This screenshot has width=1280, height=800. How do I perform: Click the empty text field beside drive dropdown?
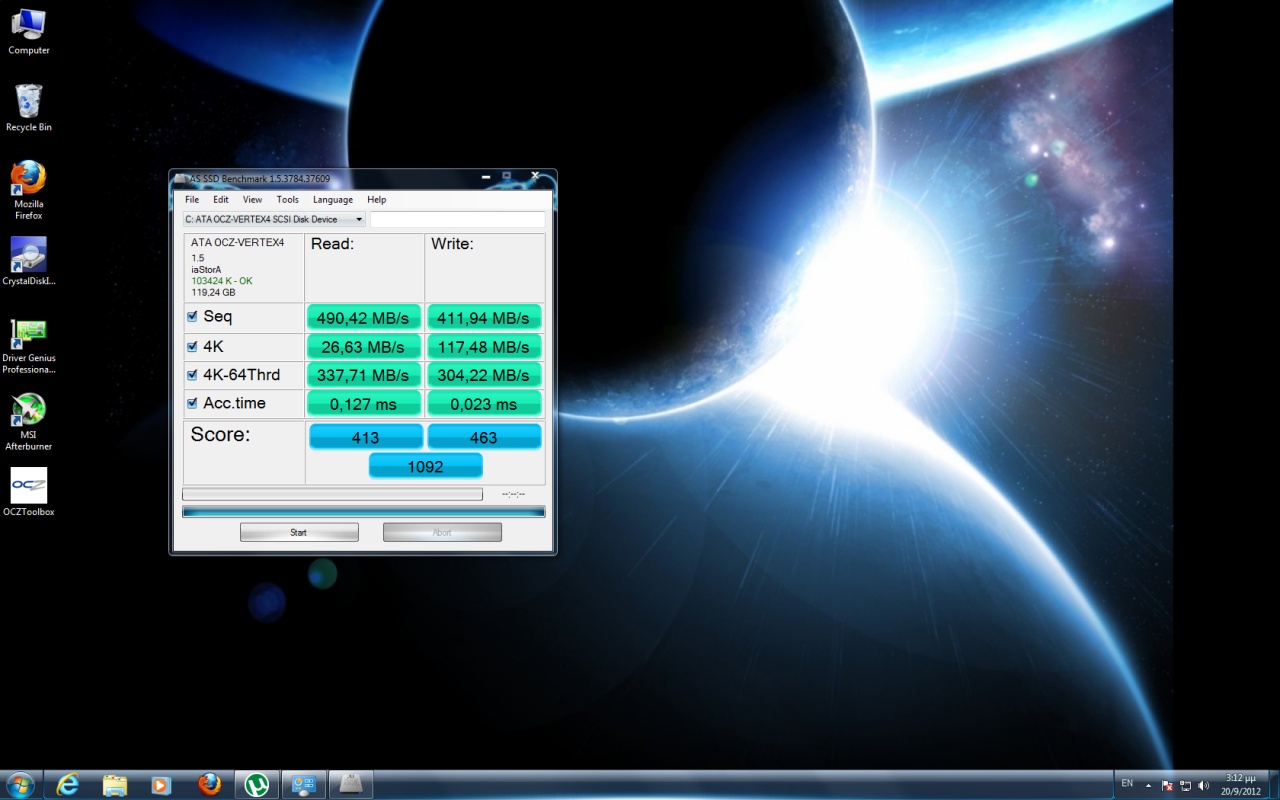pos(458,219)
